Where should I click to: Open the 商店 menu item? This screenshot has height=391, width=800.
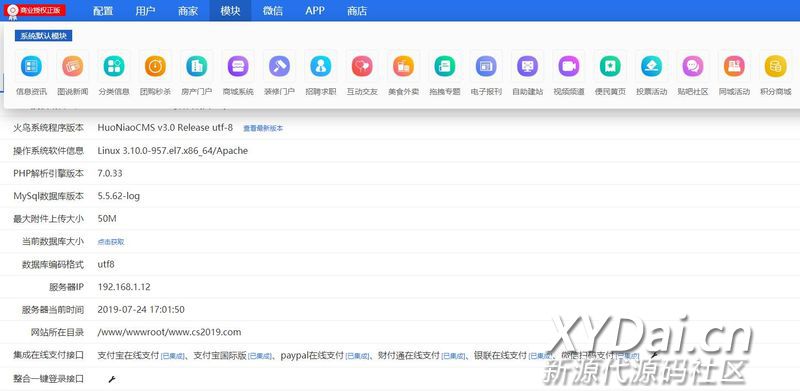tap(357, 11)
